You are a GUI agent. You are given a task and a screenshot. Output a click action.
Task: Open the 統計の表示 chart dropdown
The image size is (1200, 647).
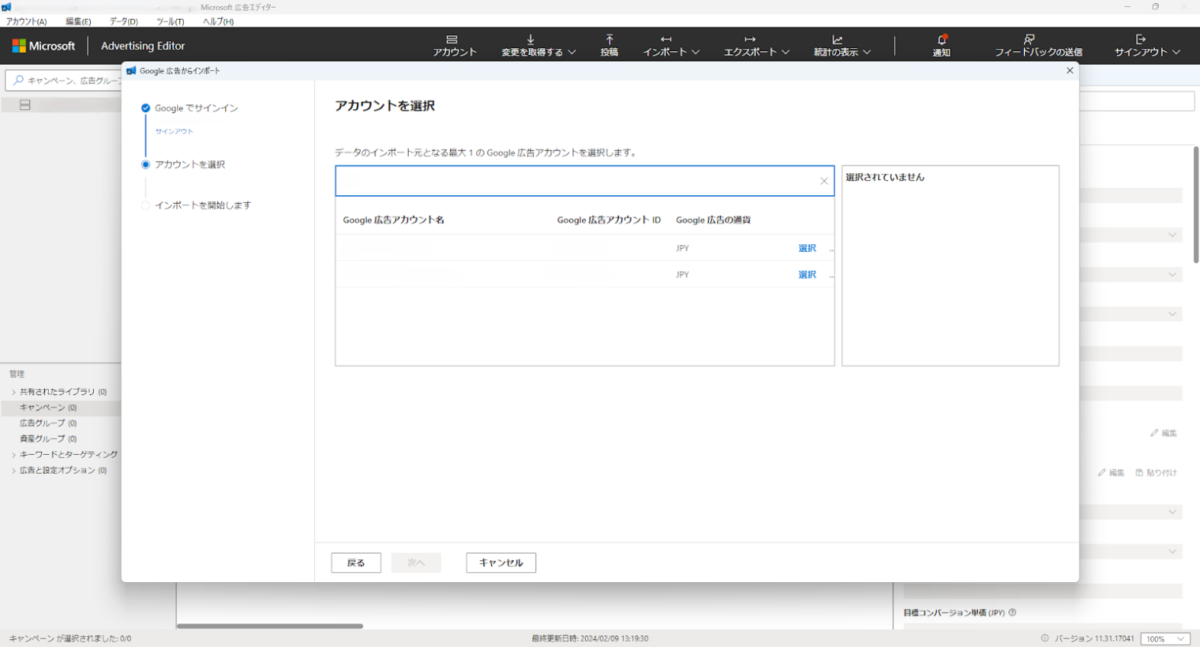point(842,45)
